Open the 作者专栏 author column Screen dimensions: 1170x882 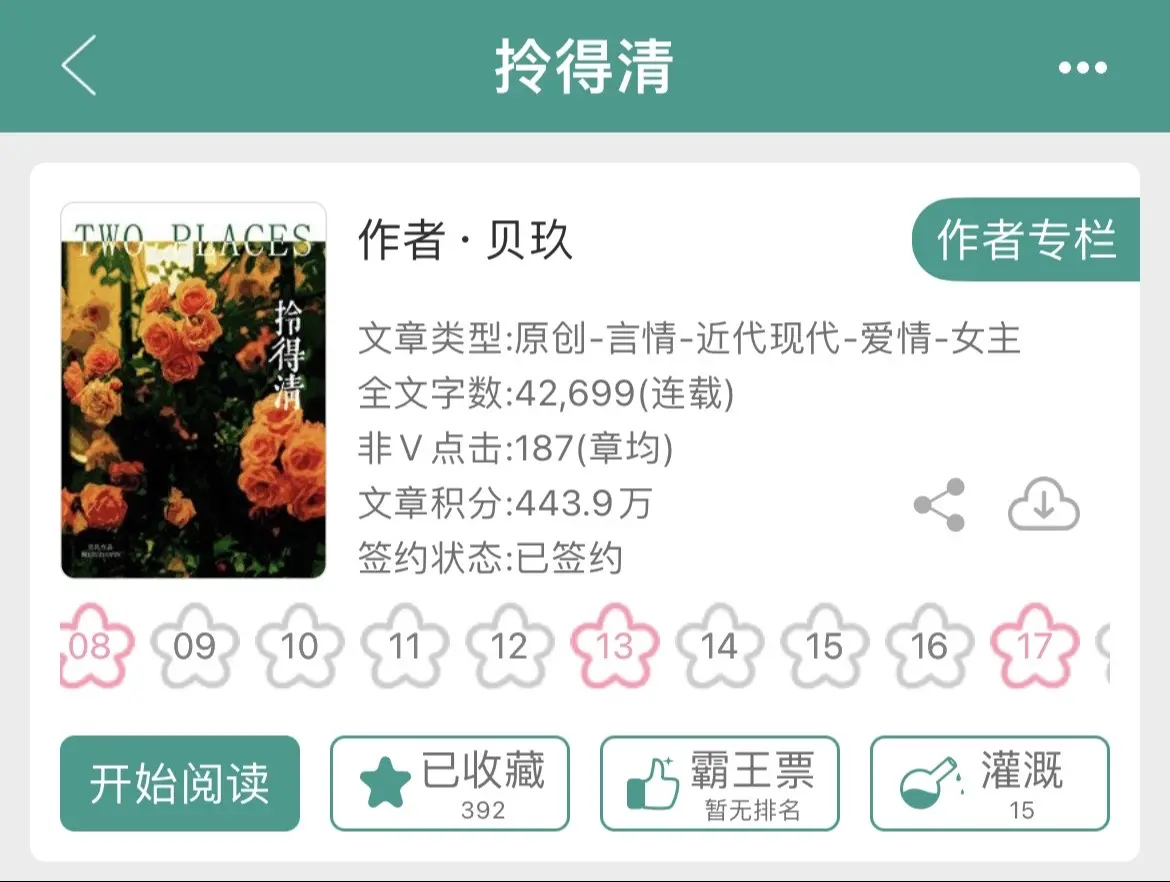[1026, 240]
